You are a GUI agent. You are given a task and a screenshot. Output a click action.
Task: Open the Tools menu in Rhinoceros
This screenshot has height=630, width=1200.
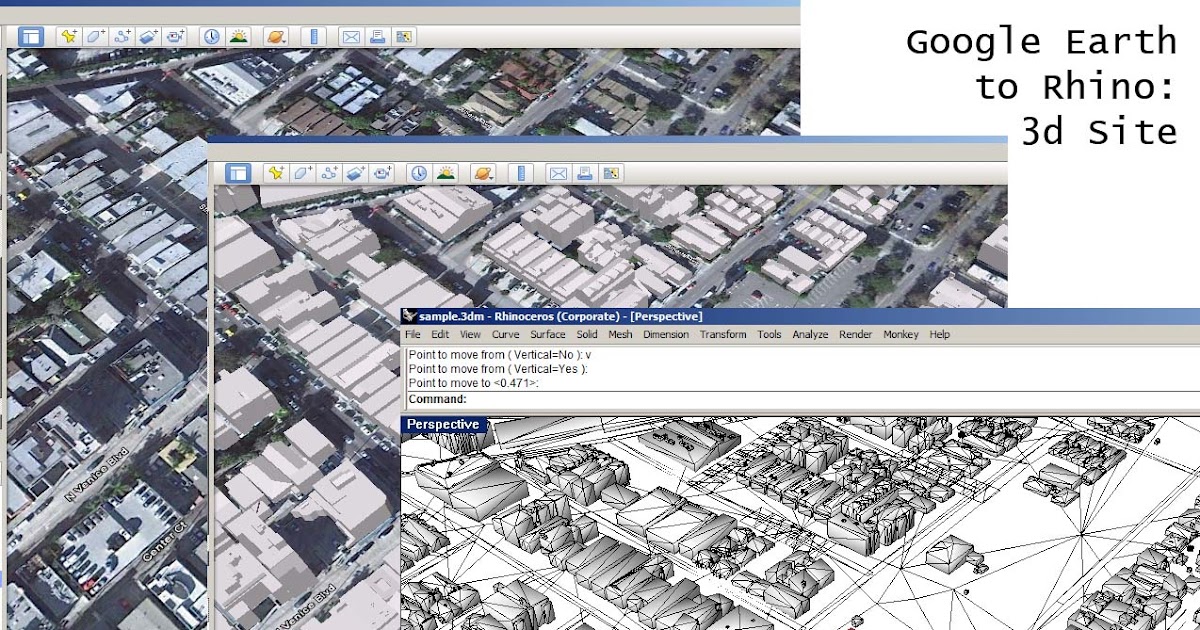(769, 335)
